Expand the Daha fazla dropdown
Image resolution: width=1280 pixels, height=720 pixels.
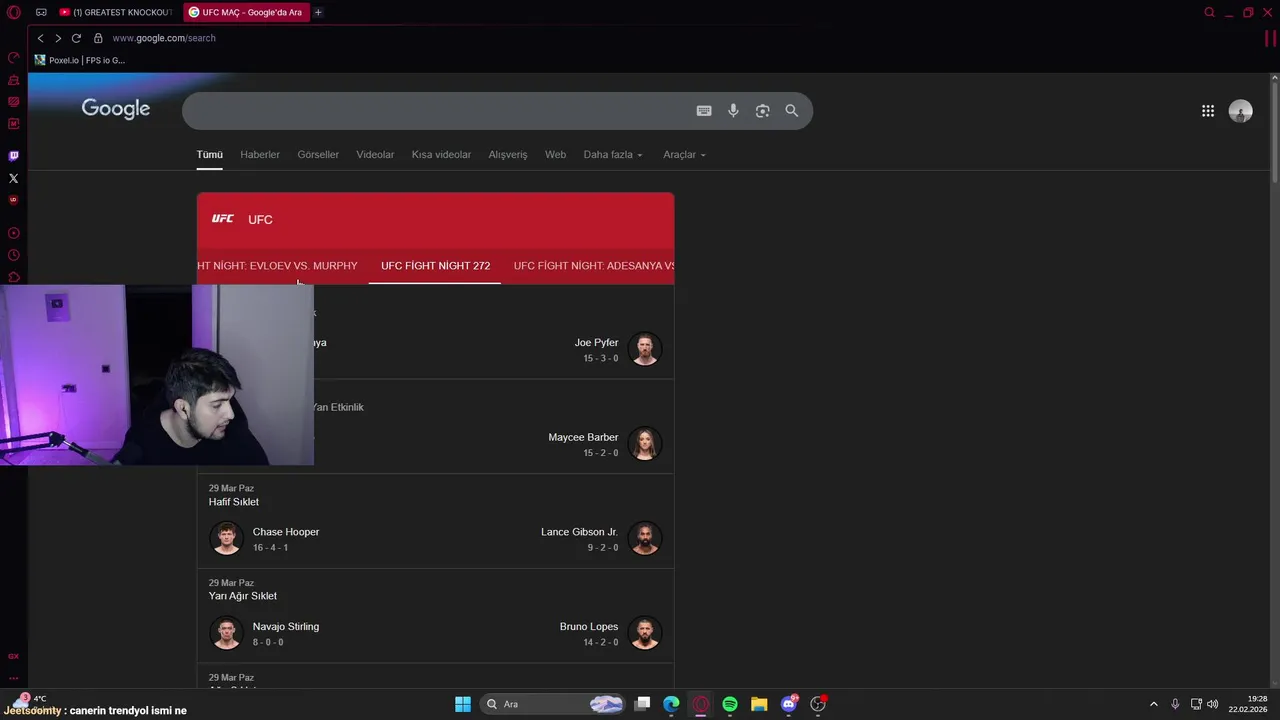click(613, 155)
